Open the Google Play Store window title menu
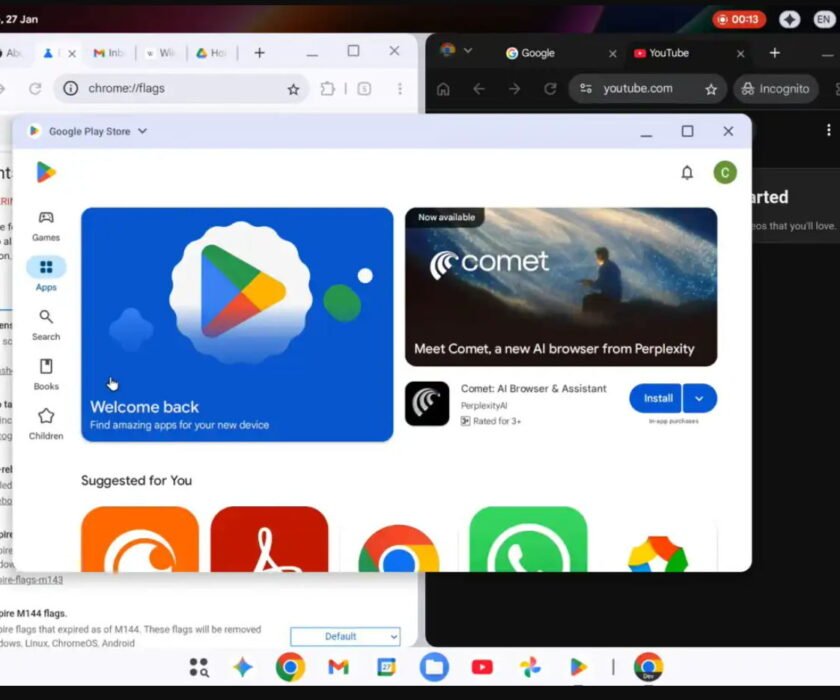 [x=142, y=131]
